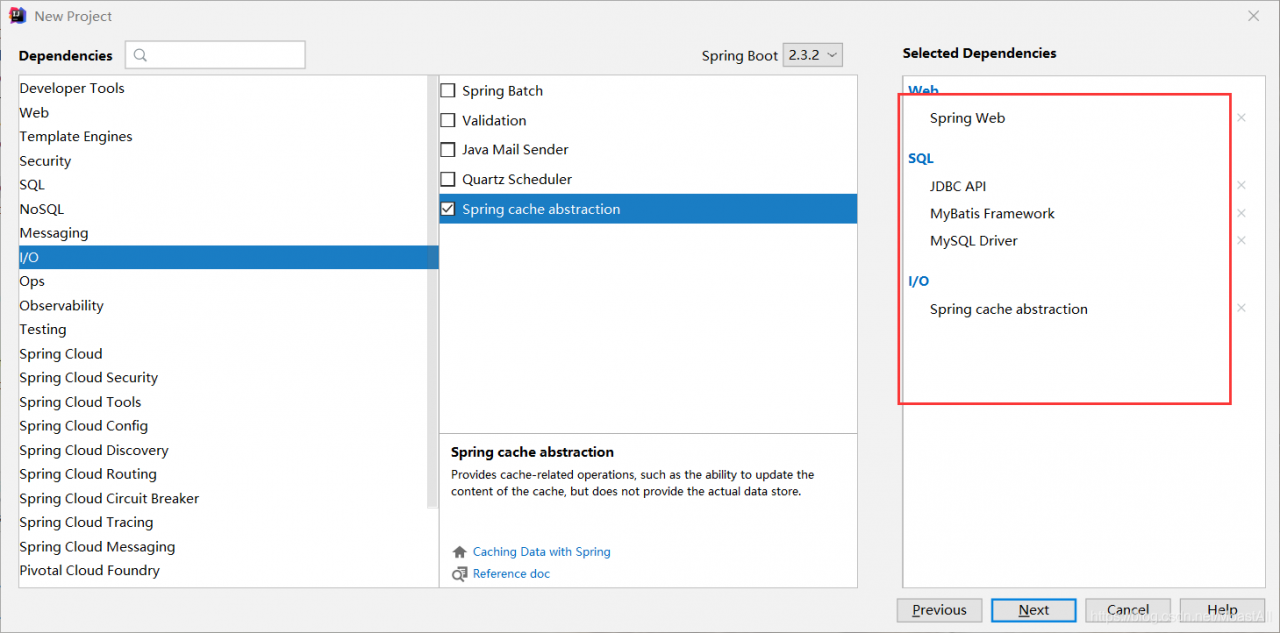Choose the Pivotal Cloud Foundry category
Viewport: 1280px width, 633px height.
click(223, 571)
